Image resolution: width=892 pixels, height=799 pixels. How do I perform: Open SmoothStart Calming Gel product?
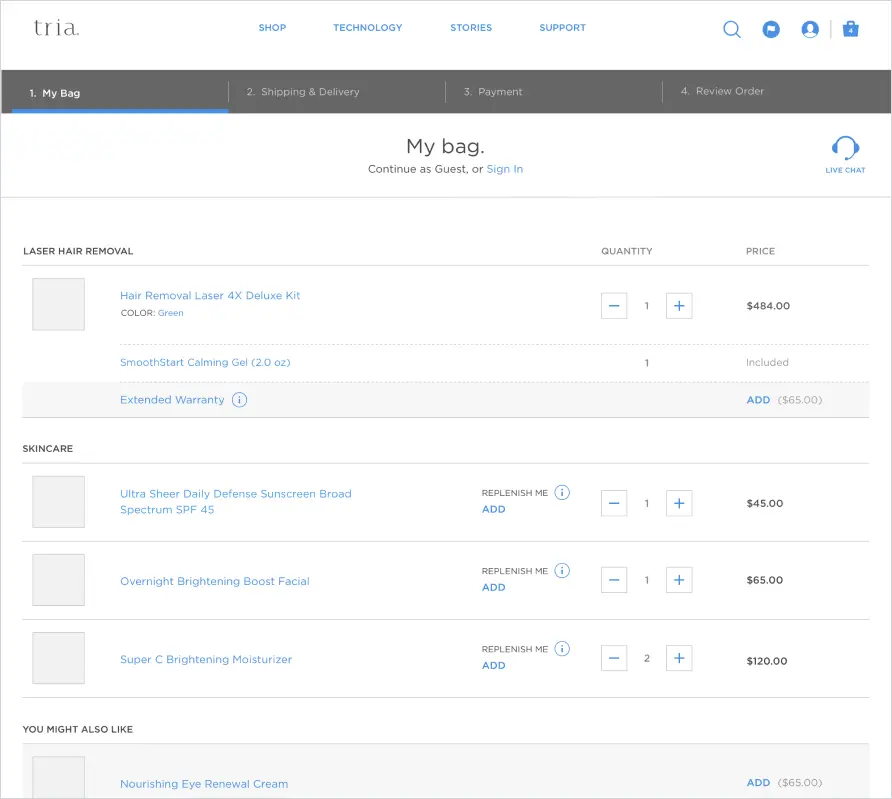[205, 362]
